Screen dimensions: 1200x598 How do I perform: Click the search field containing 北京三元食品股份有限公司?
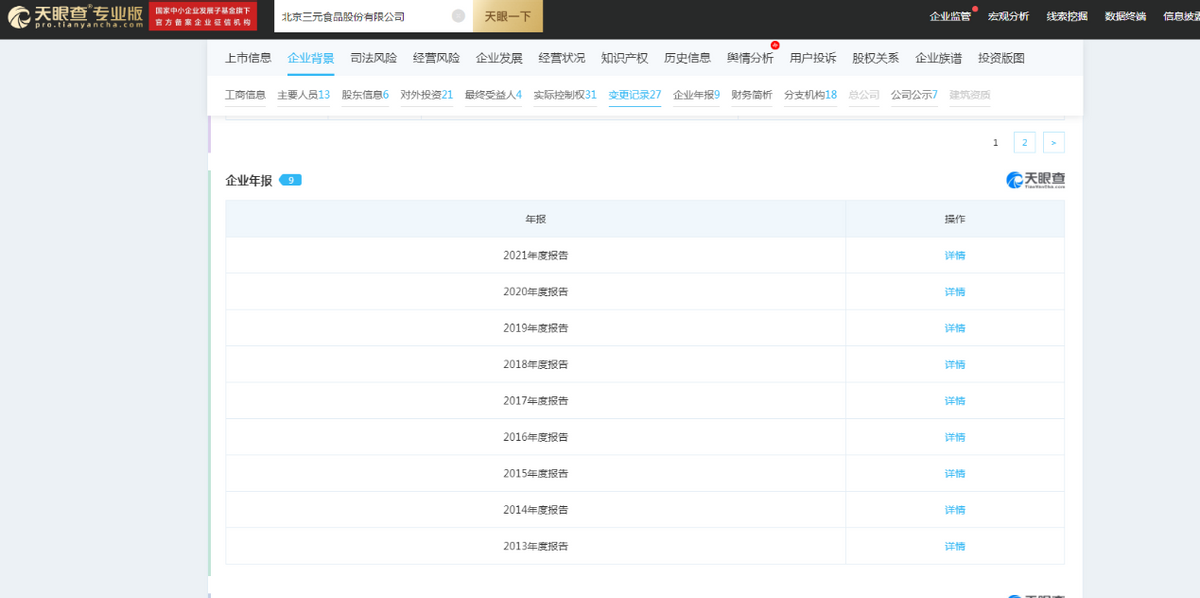tap(373, 16)
